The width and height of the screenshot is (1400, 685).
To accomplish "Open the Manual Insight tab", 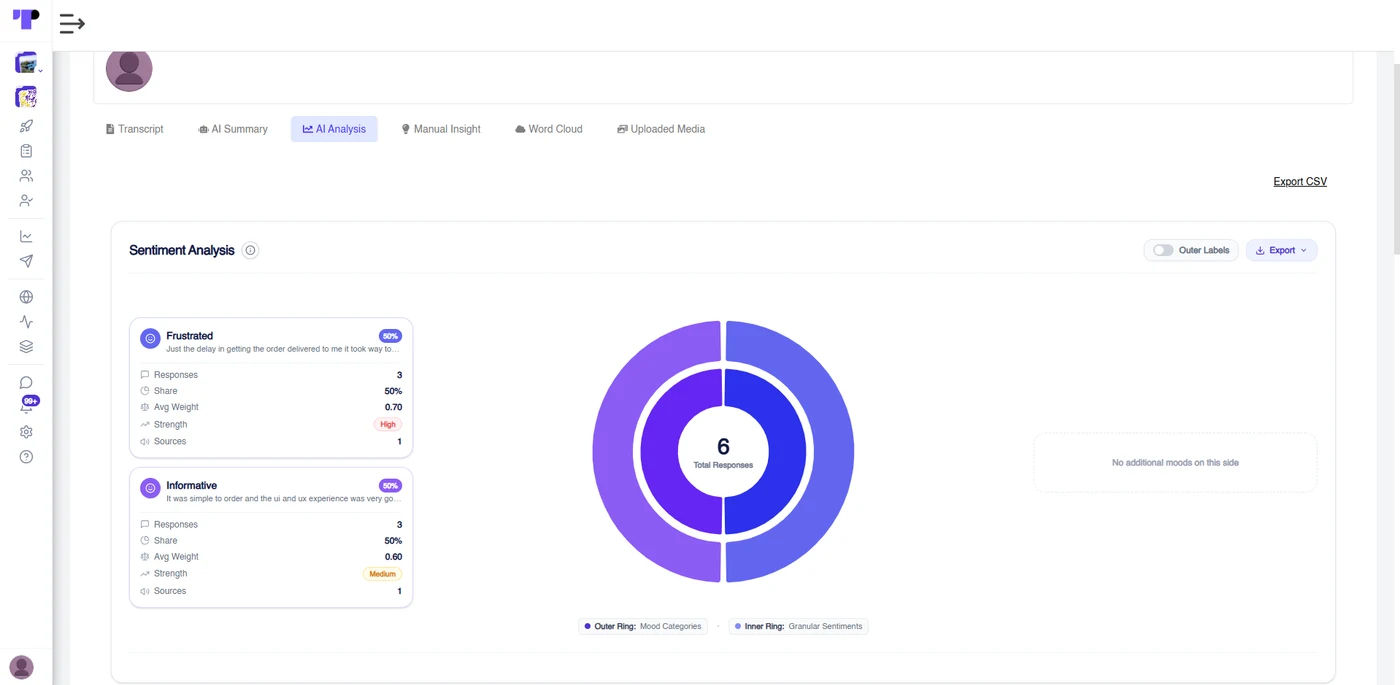I will [441, 129].
